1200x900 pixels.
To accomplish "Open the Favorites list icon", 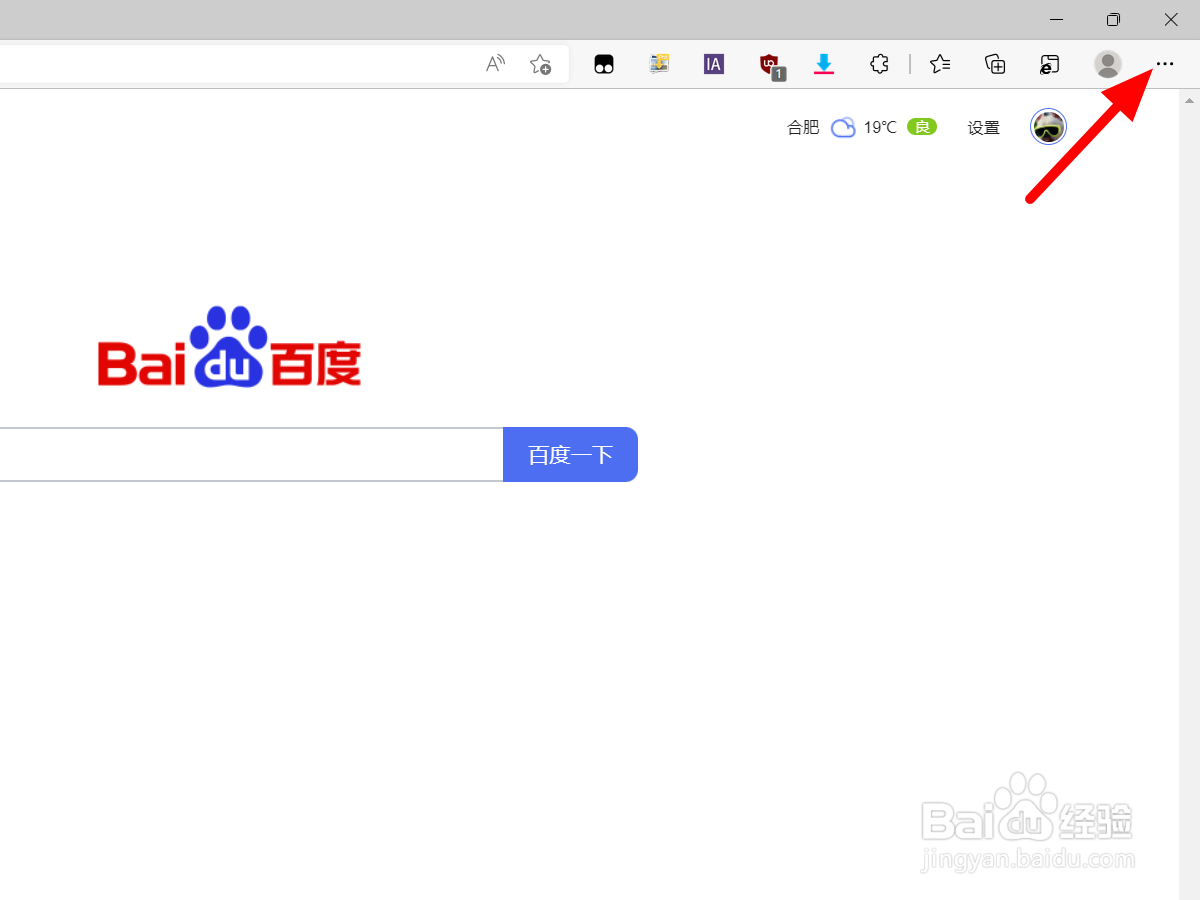I will click(940, 64).
